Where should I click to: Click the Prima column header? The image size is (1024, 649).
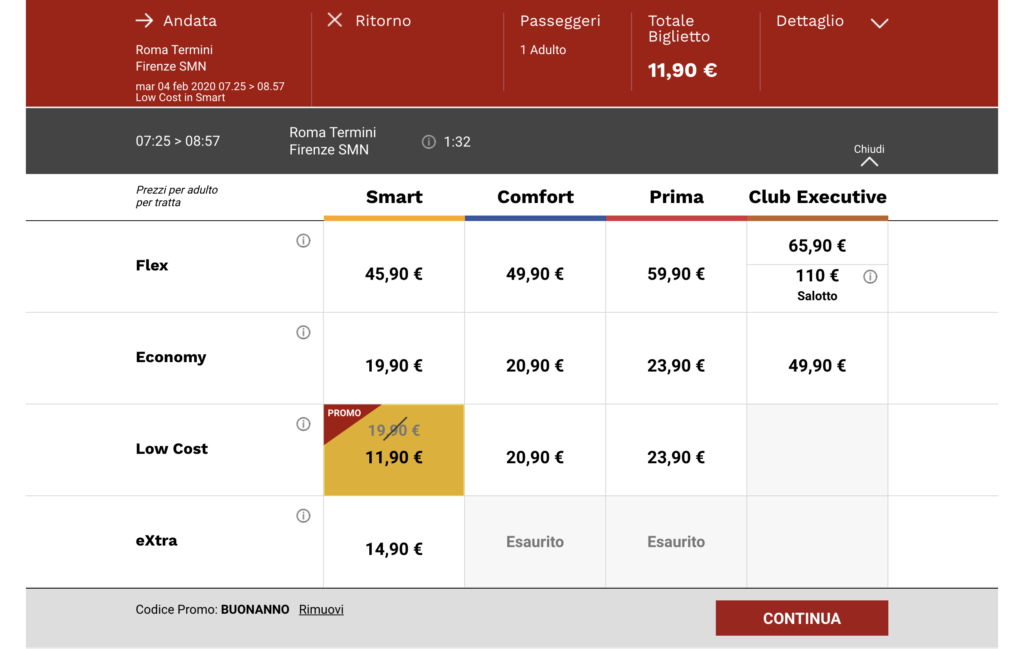pyautogui.click(x=676, y=197)
